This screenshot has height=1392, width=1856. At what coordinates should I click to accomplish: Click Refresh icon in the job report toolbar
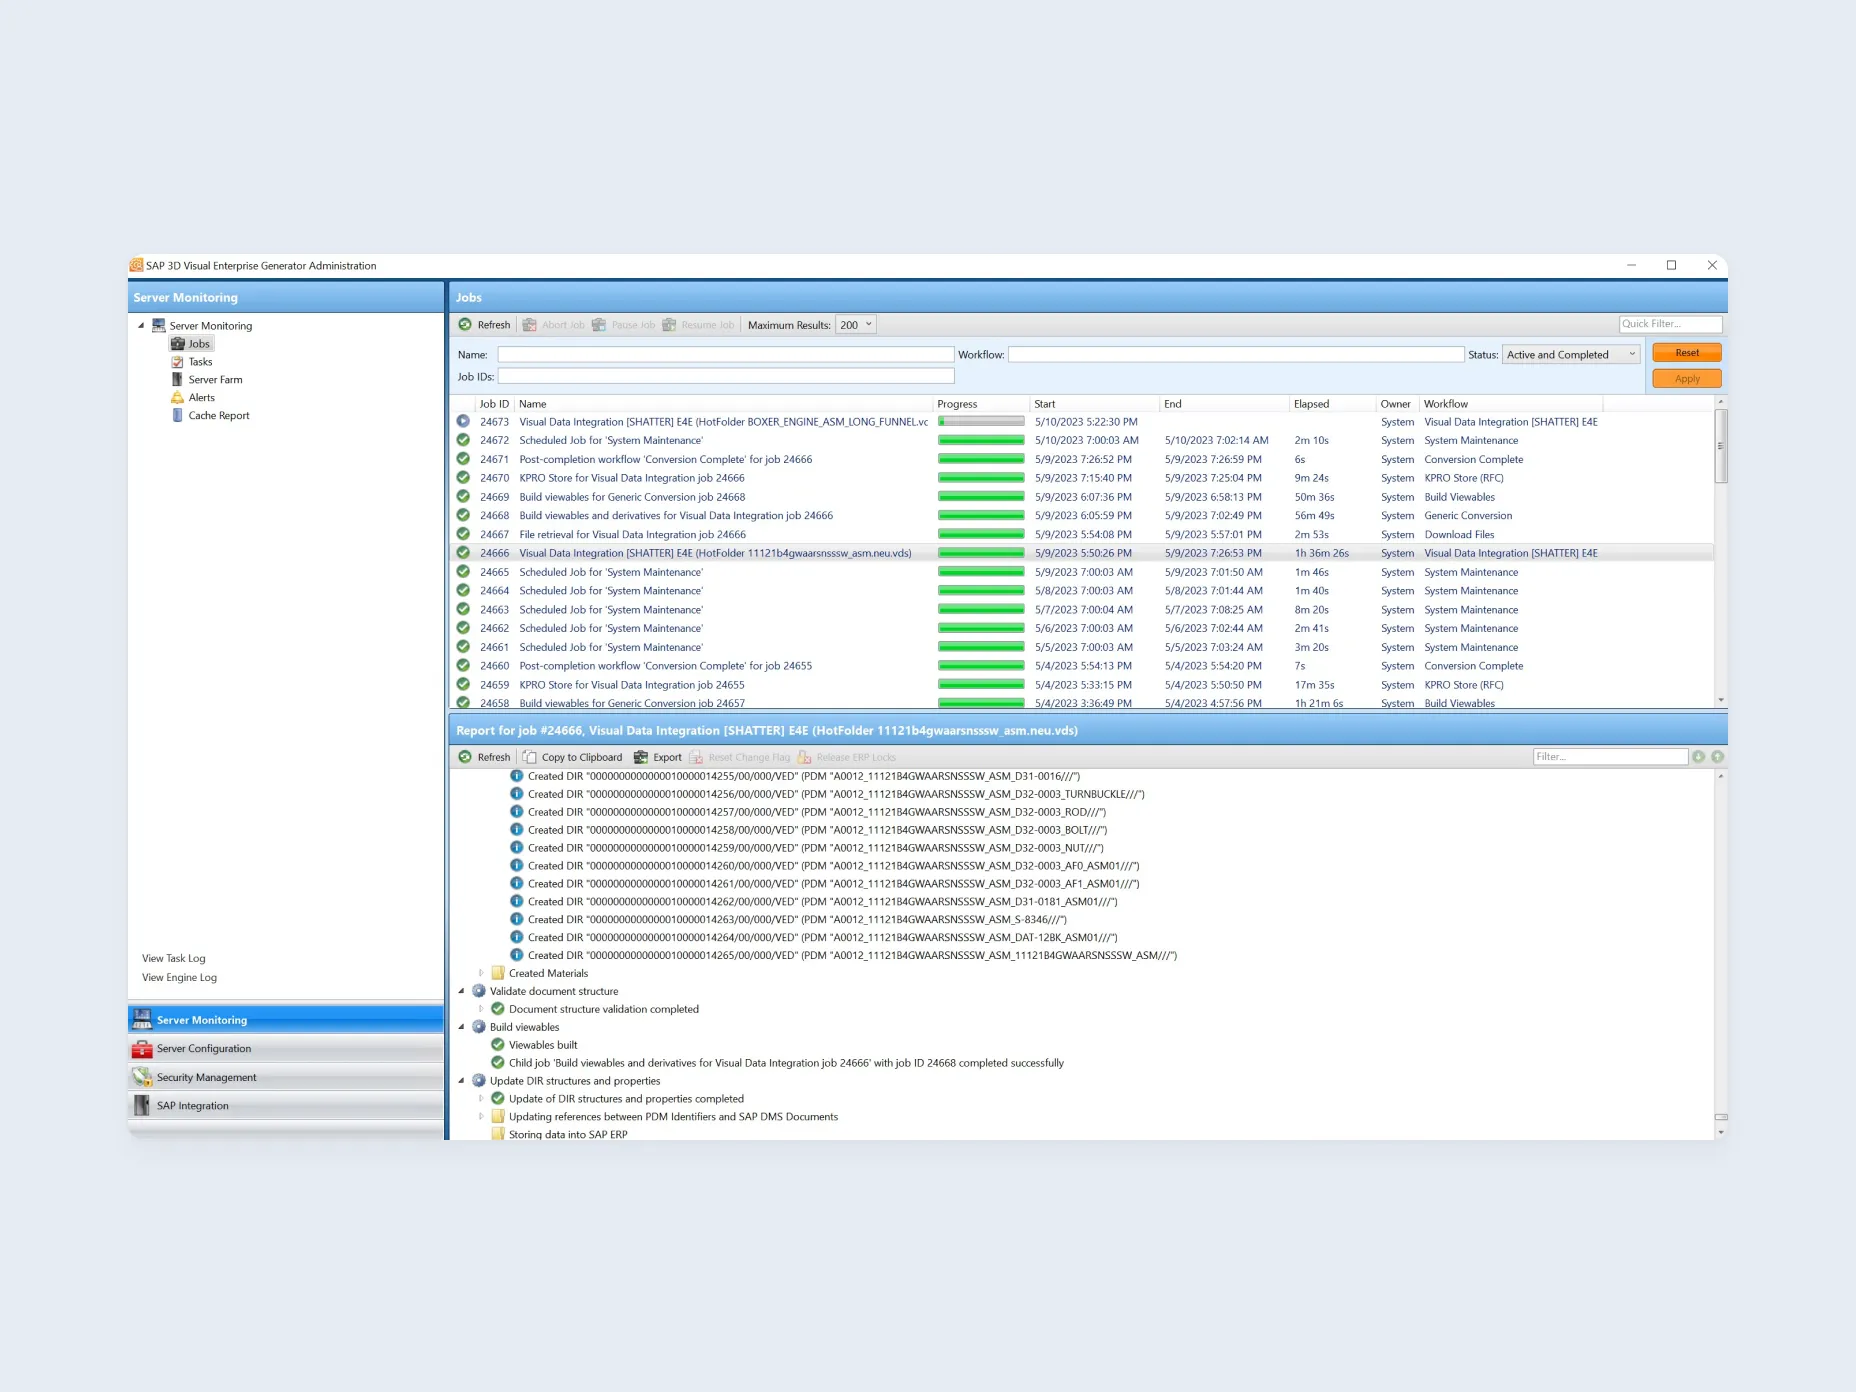coord(465,757)
